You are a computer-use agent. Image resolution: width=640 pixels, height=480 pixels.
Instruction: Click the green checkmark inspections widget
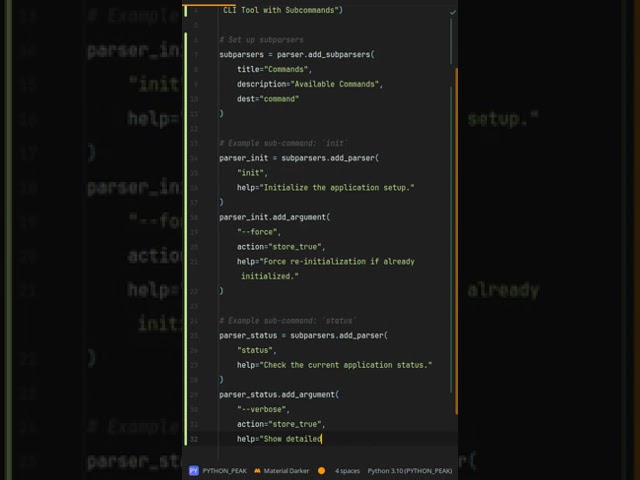[x=453, y=12]
